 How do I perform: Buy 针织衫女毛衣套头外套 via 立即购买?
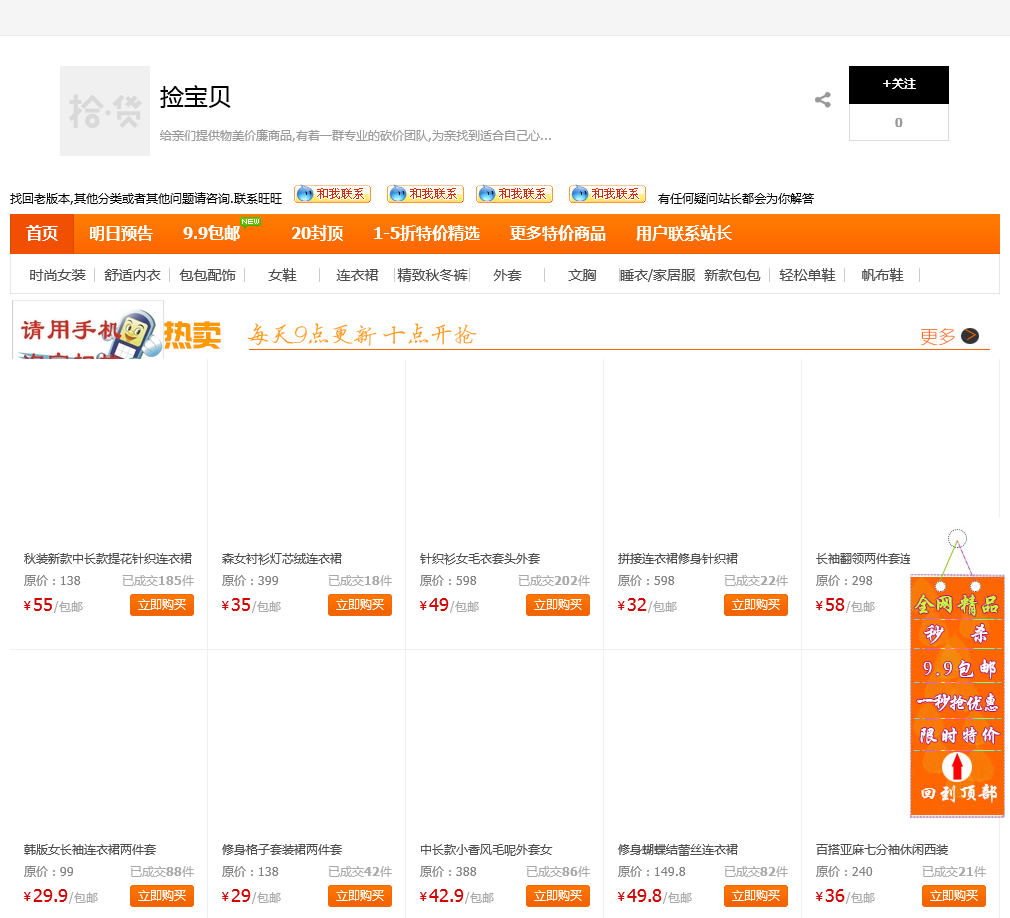(558, 605)
